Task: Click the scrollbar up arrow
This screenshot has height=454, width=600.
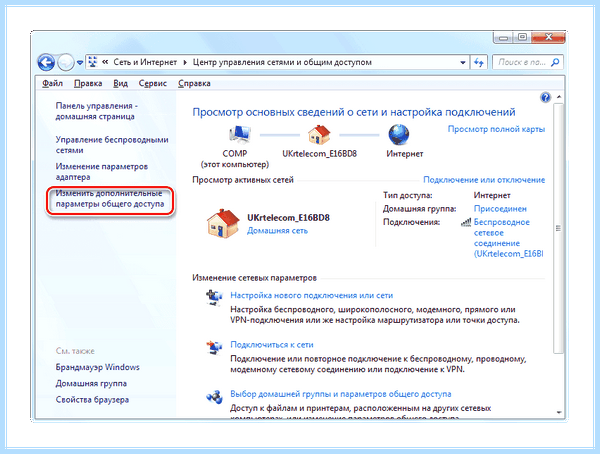Action: [x=559, y=97]
